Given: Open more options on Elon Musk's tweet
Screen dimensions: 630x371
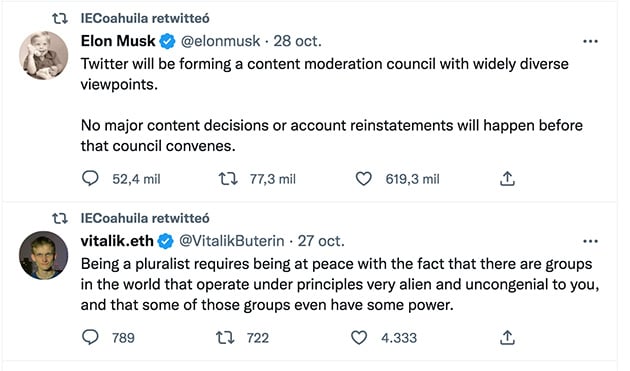Looking at the screenshot, I should (590, 41).
